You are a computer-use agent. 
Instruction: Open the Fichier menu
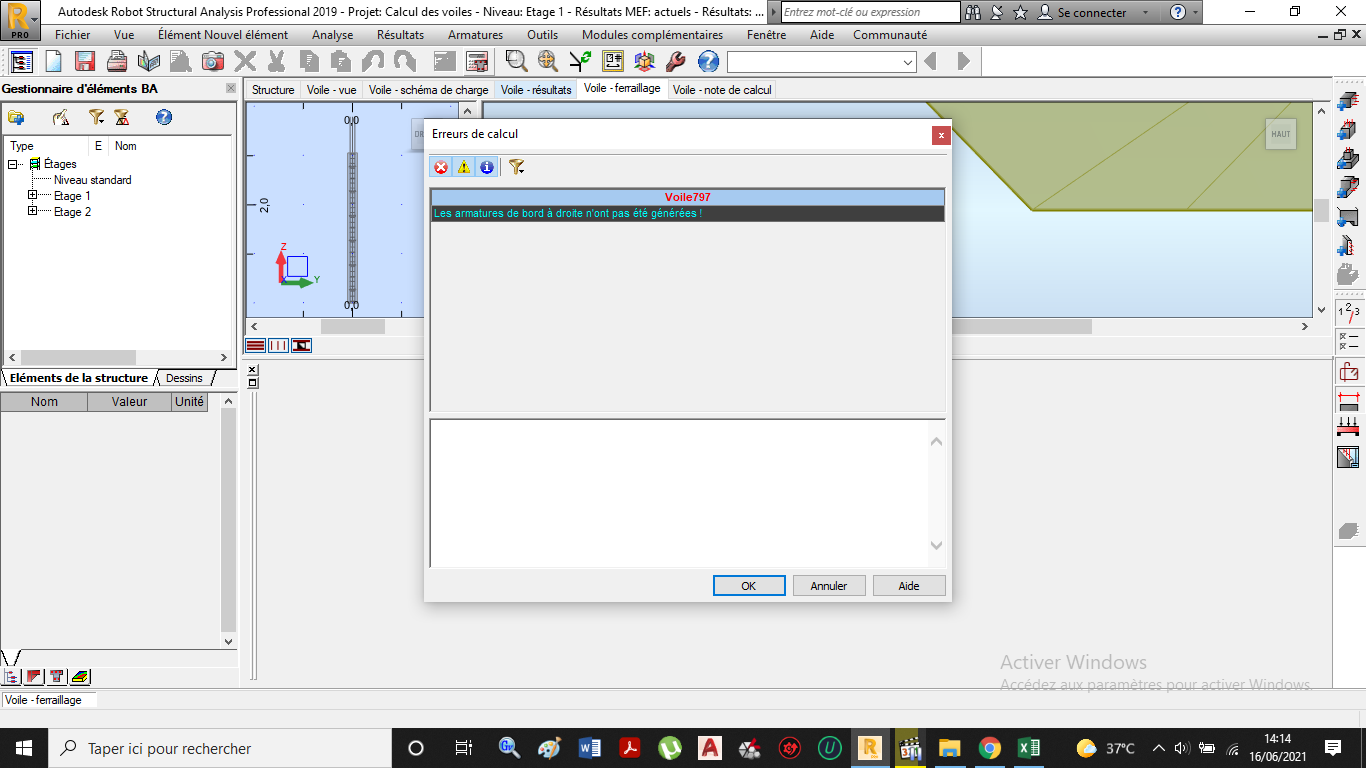coord(72,35)
